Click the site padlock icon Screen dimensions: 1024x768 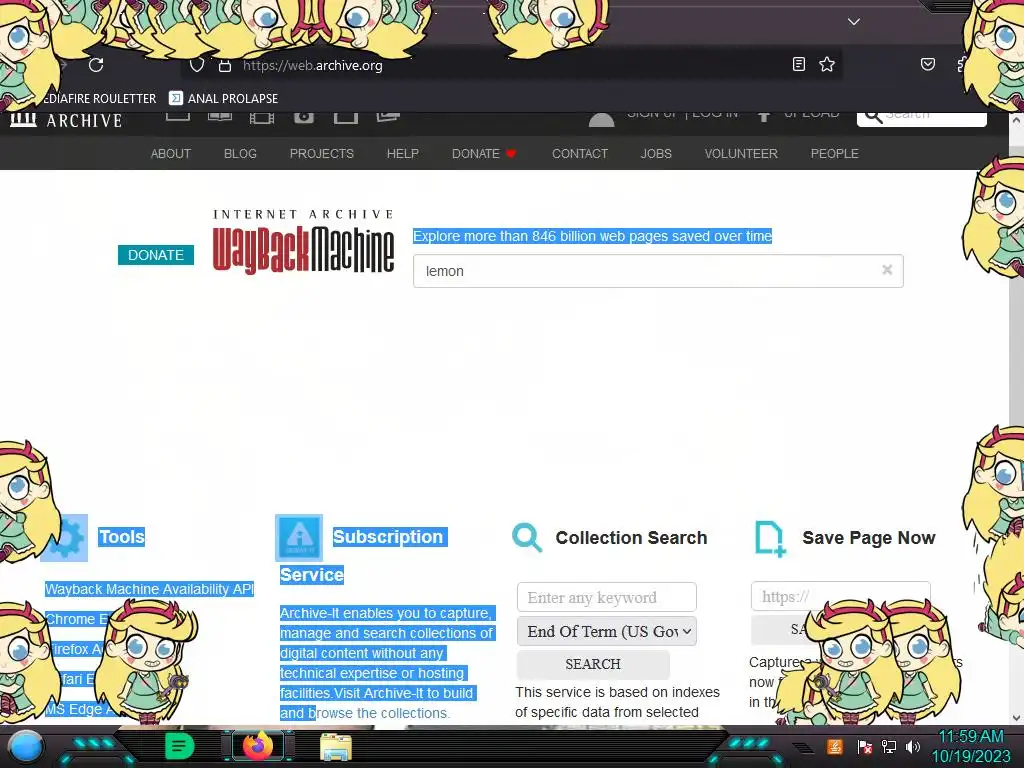[225, 65]
